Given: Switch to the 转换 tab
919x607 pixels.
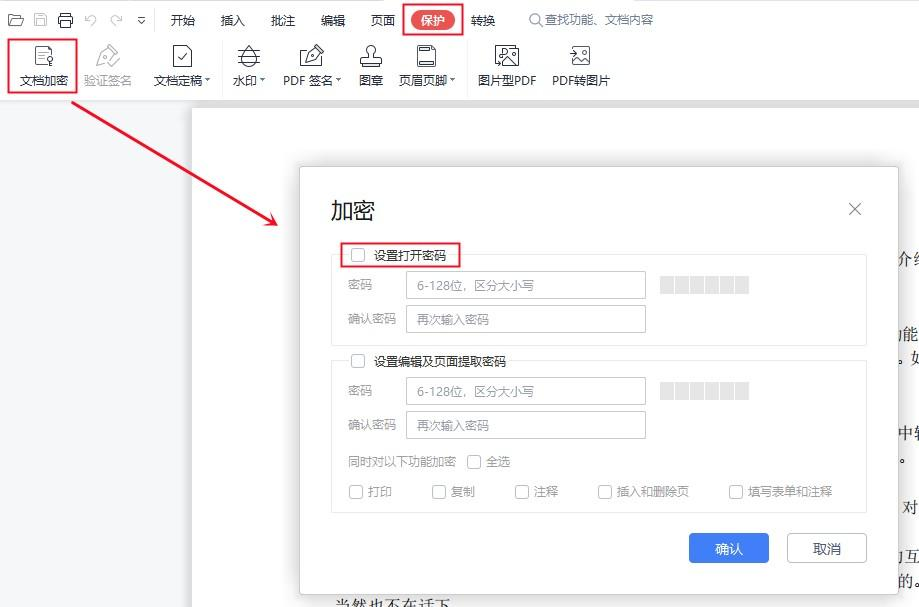Looking at the screenshot, I should 483,20.
